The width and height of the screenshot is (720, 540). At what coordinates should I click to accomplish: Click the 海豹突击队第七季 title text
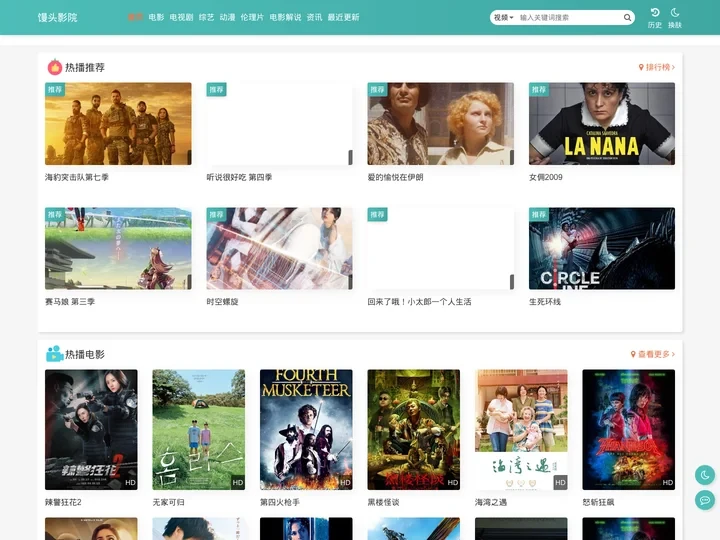point(77,177)
